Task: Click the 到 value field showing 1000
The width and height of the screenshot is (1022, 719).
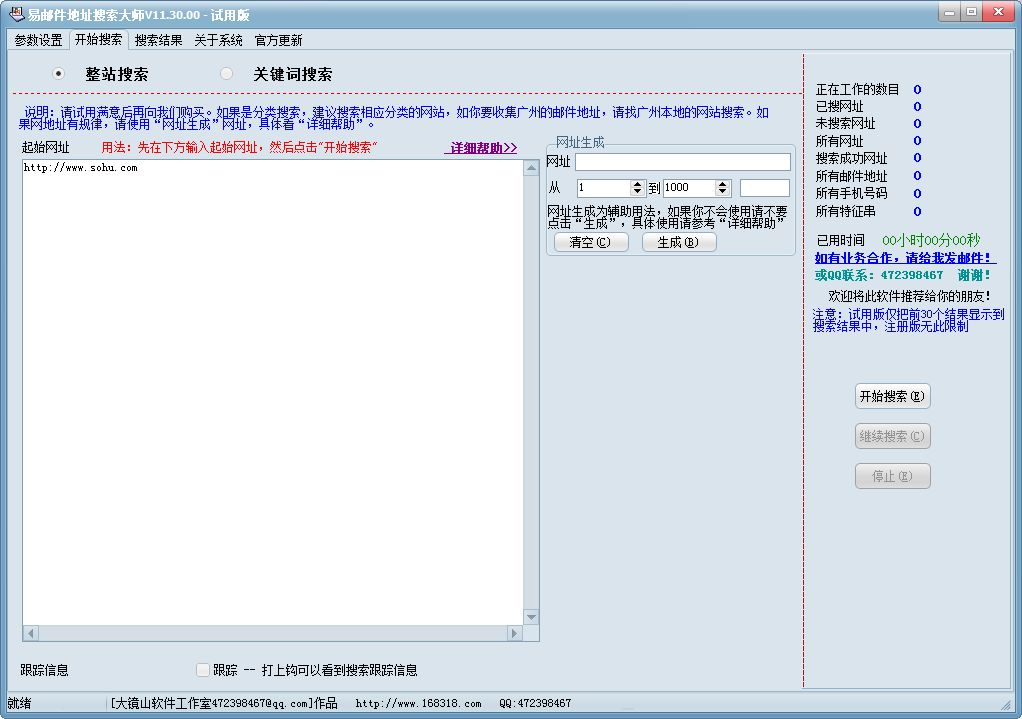Action: point(688,188)
